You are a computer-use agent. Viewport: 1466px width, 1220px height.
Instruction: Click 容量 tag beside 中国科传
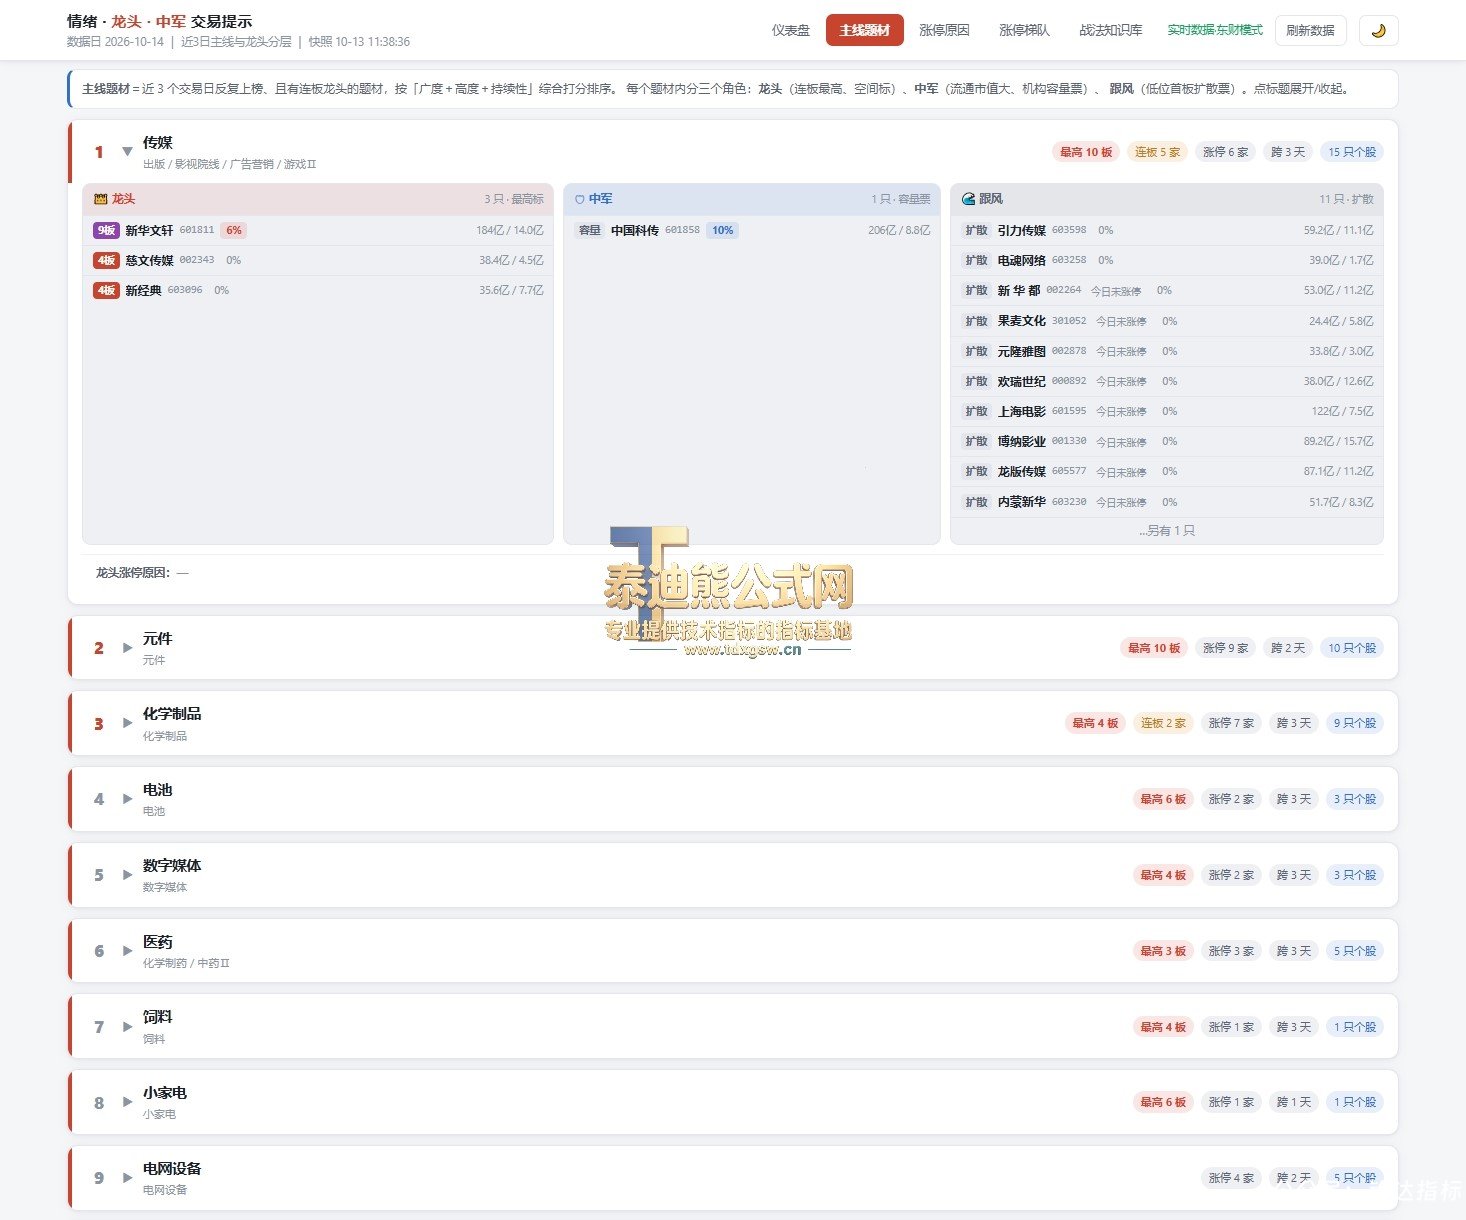[590, 230]
